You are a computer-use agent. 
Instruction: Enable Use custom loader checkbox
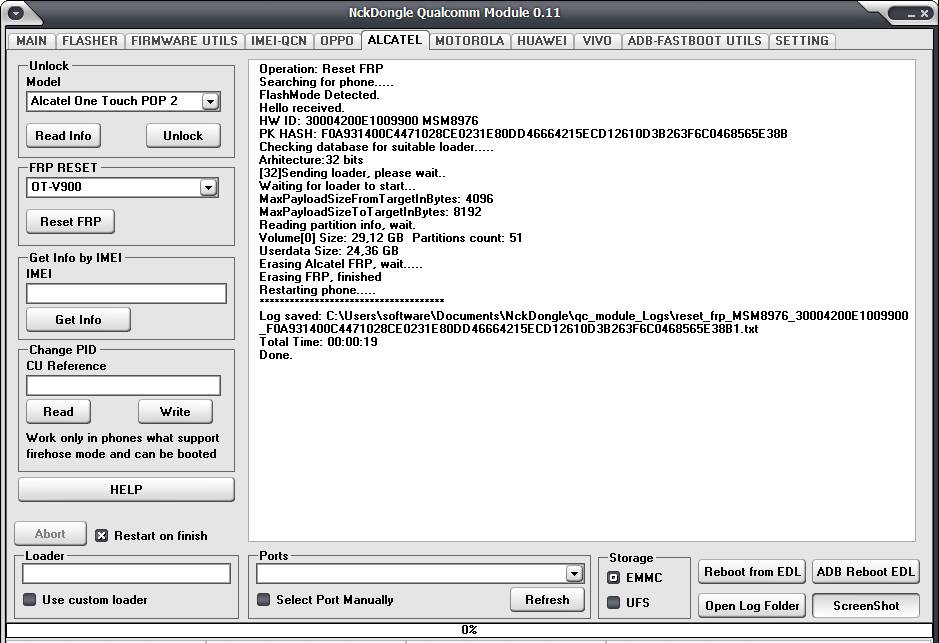pos(29,599)
